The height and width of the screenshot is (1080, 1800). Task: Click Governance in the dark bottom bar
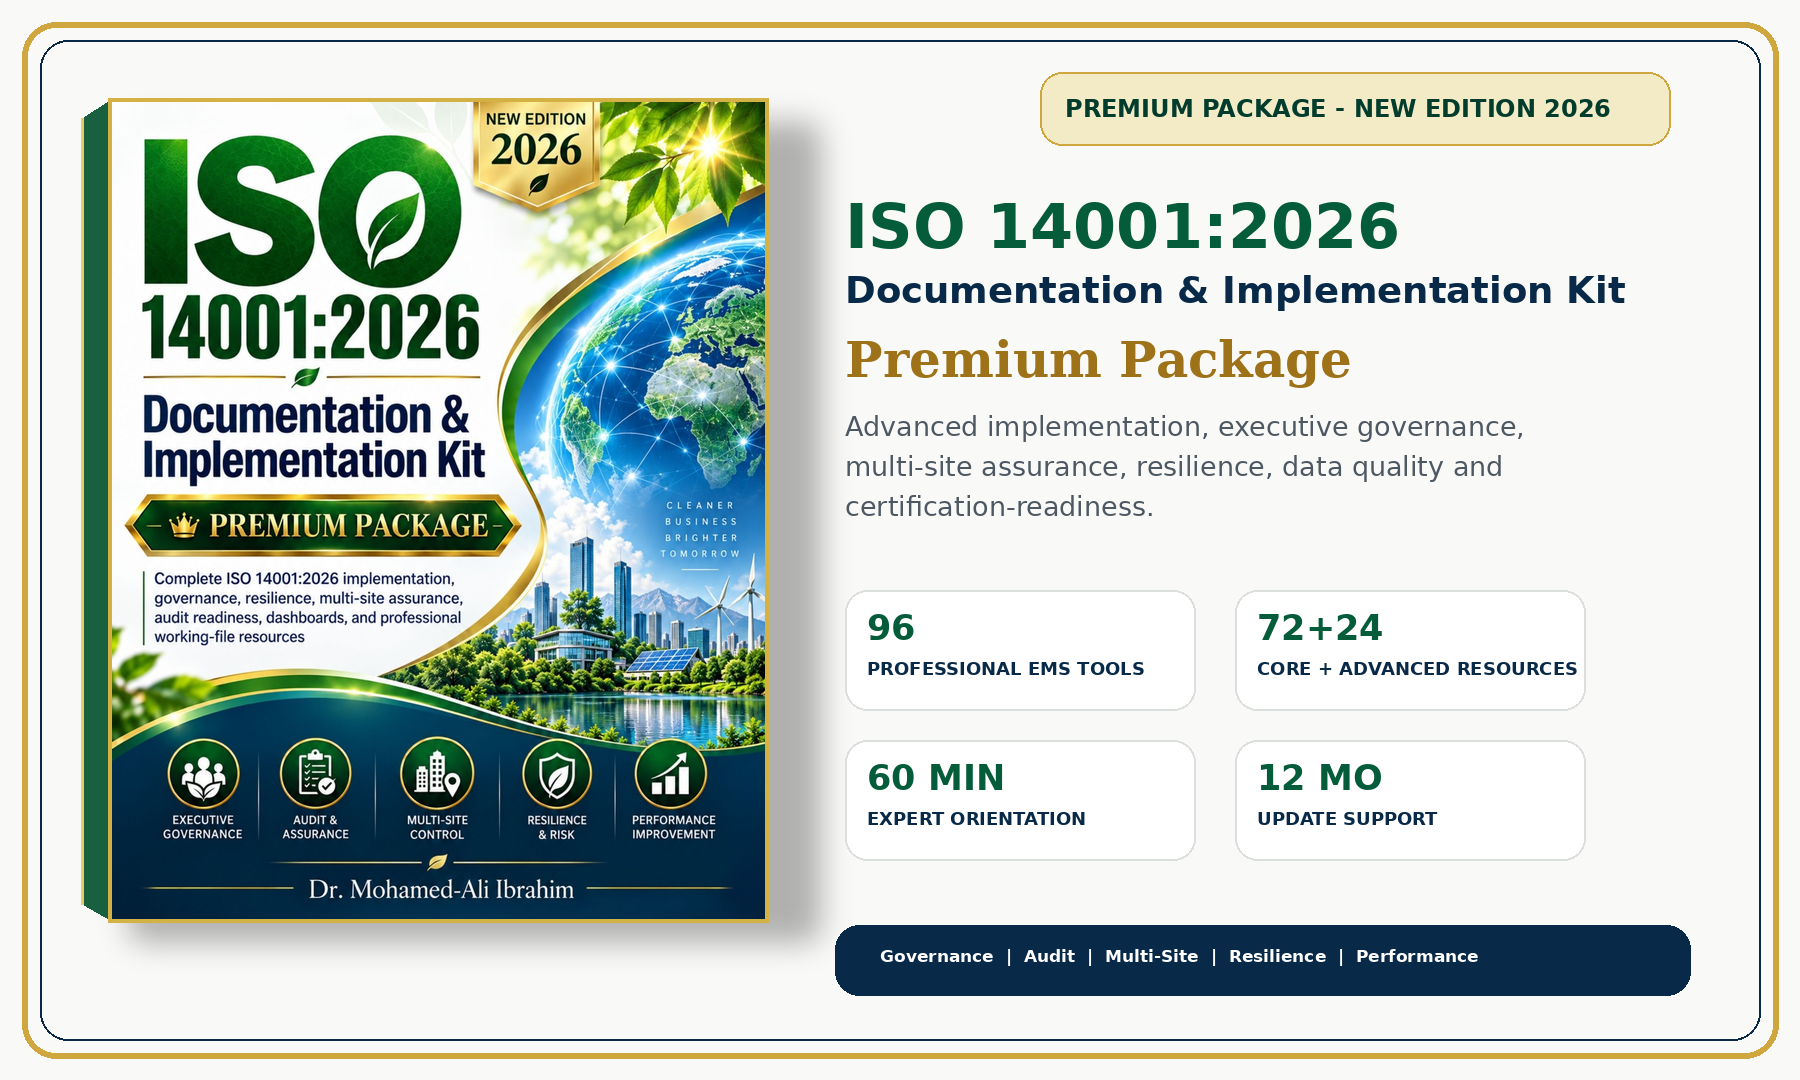click(936, 956)
